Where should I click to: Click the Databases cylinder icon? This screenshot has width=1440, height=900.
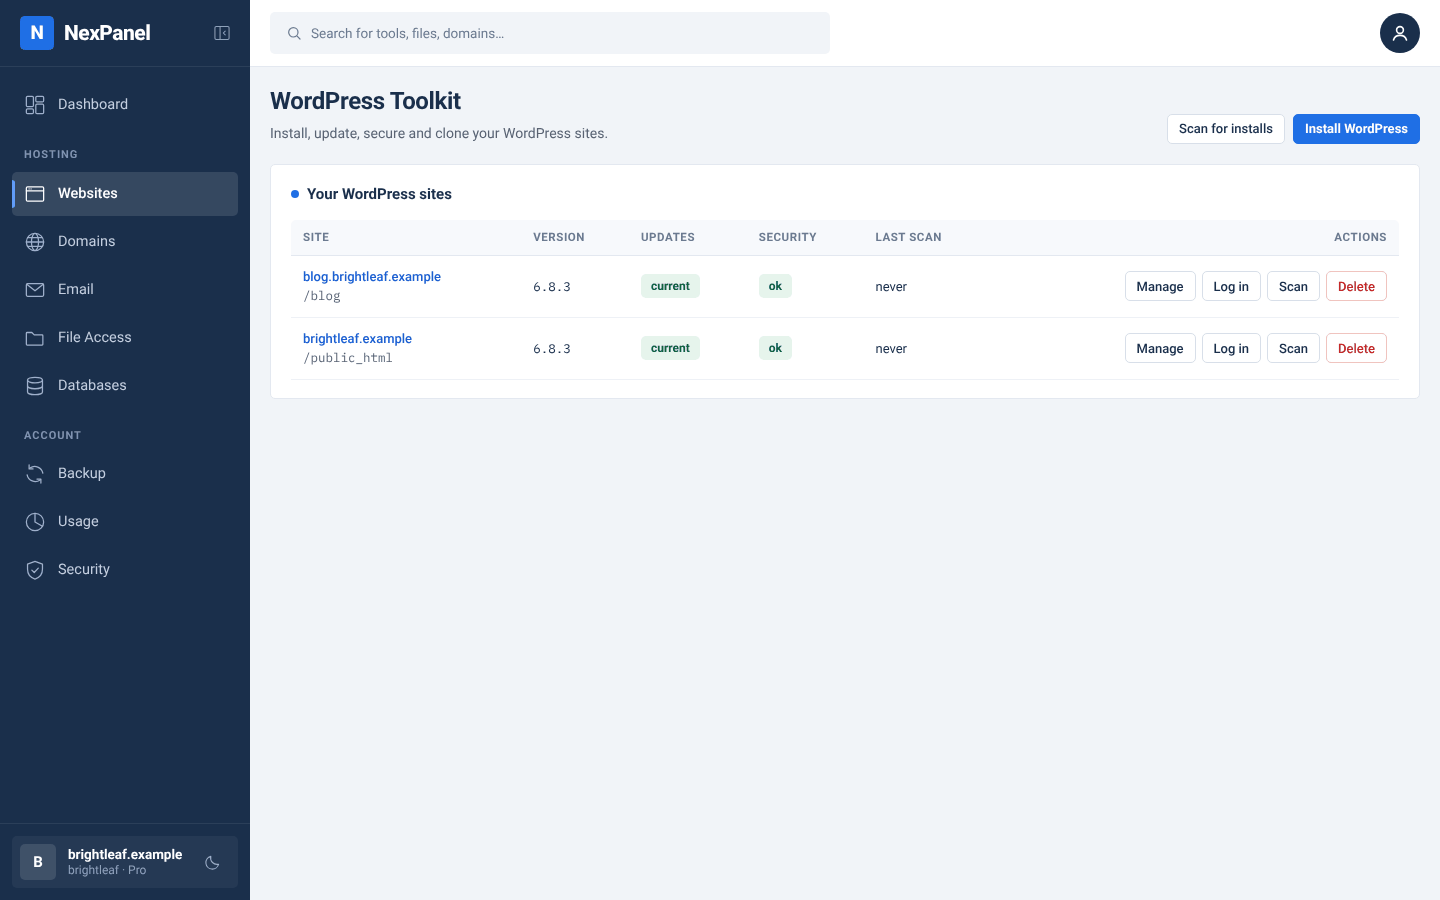click(x=35, y=386)
